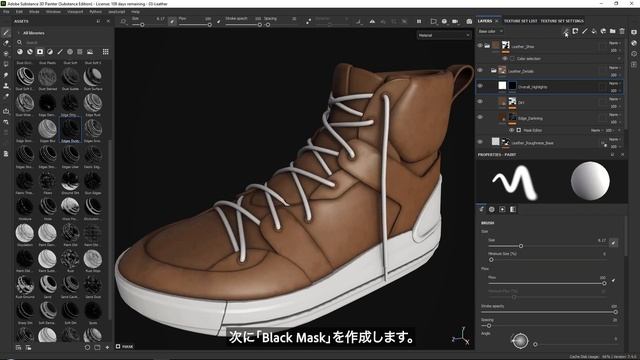Screen dimensions: 640x360
Task: Switch to the Texture Set Settings tab
Action: click(562, 21)
